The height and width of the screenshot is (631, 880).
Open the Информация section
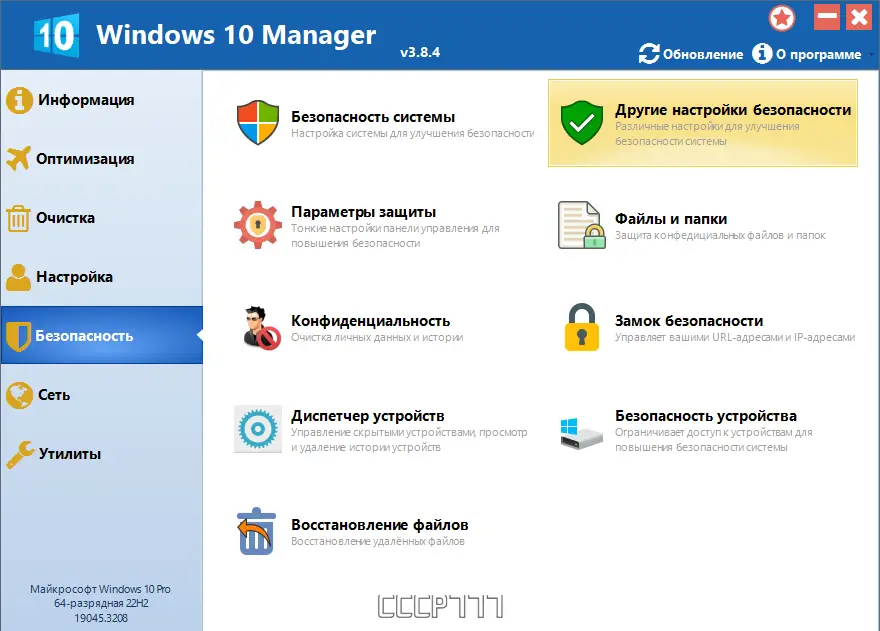(x=101, y=100)
